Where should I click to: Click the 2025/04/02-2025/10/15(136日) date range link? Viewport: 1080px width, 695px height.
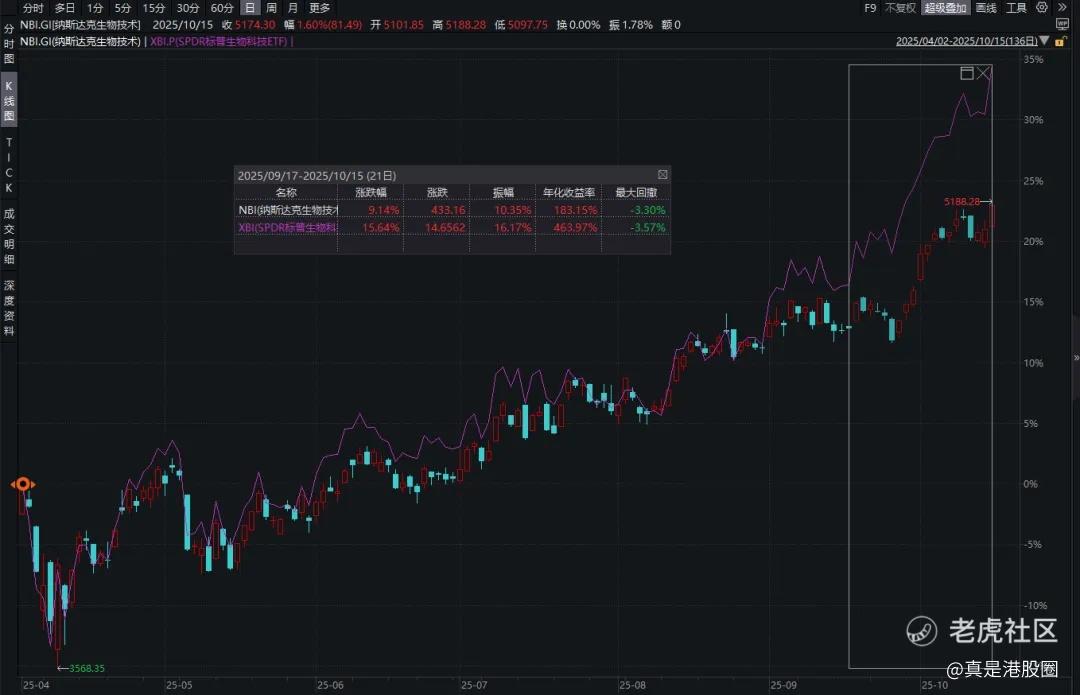click(x=966, y=41)
